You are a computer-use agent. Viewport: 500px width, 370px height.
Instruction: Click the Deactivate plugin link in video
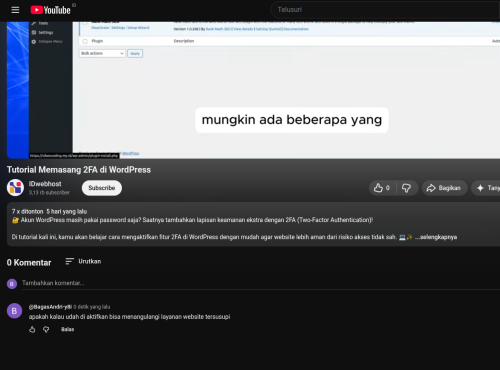point(100,28)
